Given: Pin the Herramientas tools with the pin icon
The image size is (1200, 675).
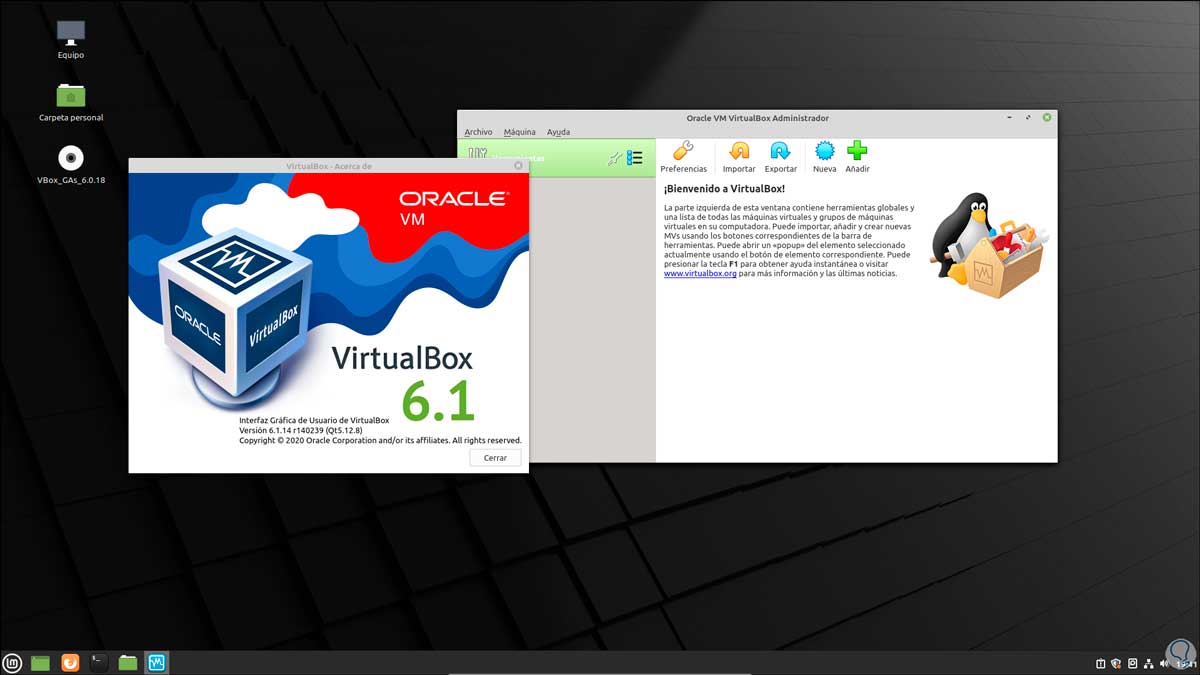Looking at the screenshot, I should 615,158.
